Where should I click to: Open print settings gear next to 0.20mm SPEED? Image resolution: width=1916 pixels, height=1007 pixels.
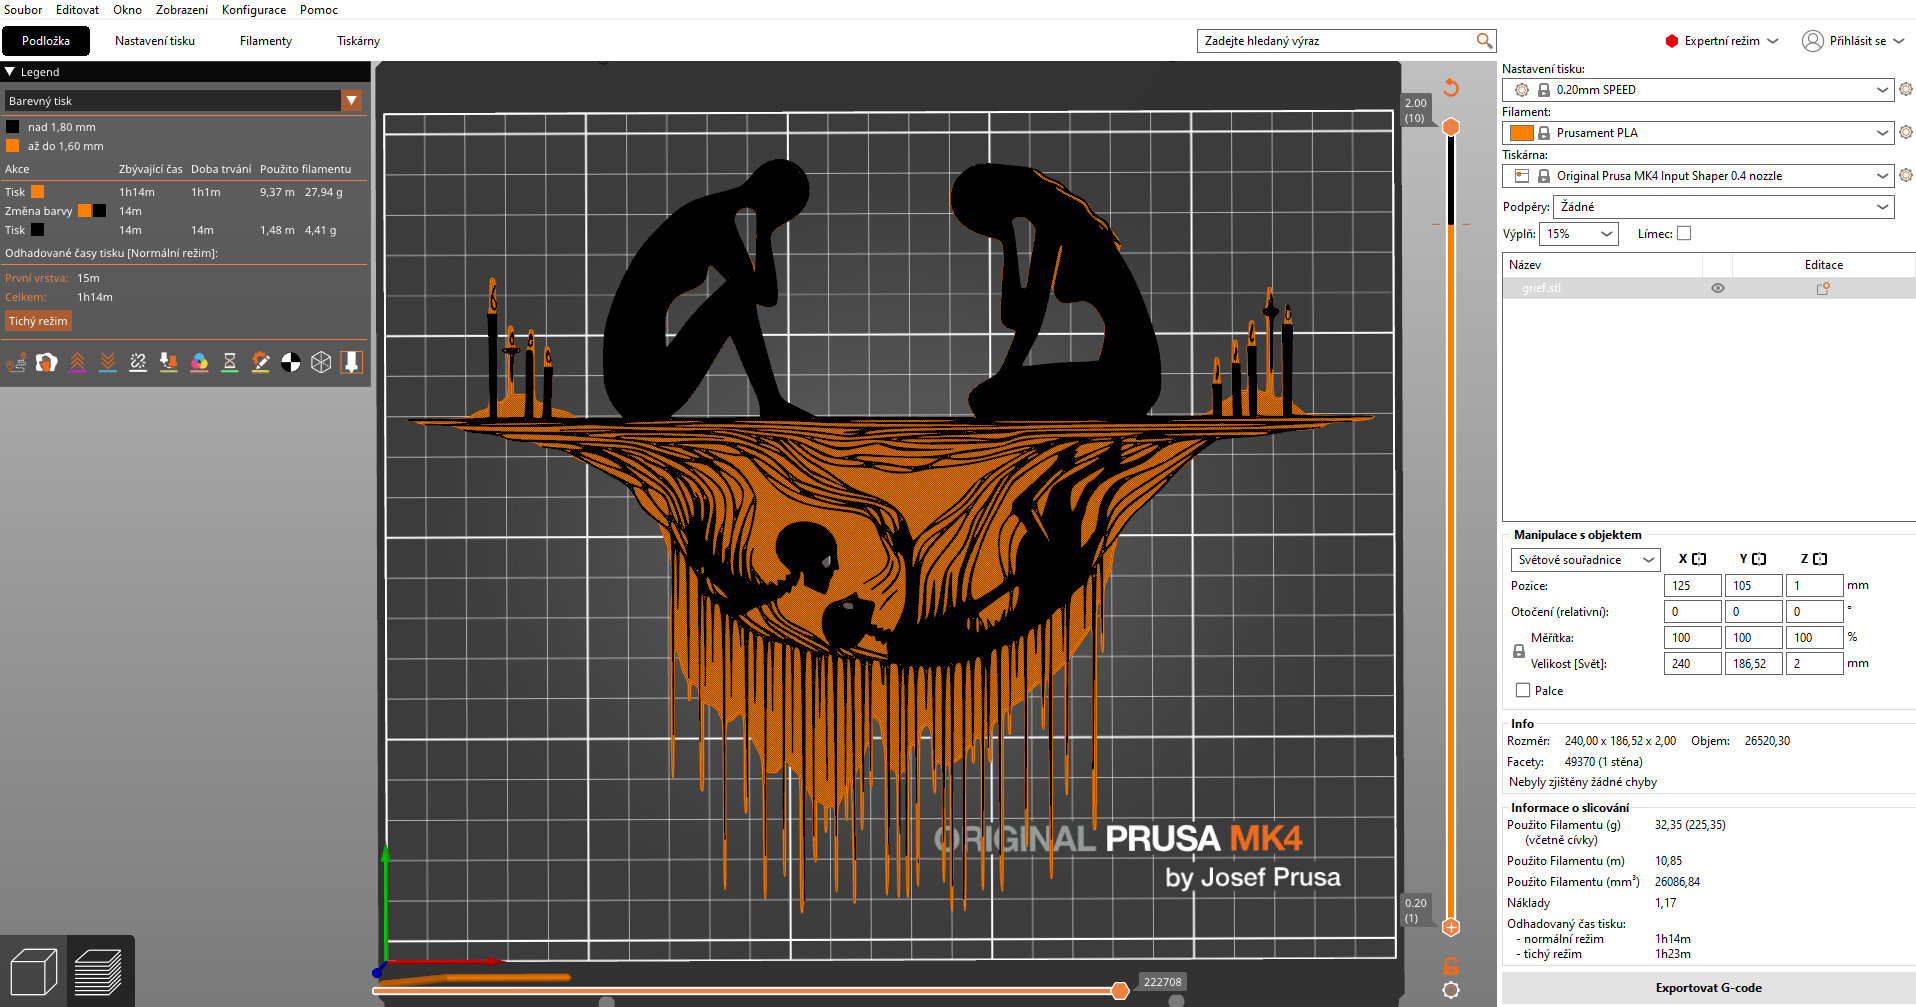coord(1906,89)
